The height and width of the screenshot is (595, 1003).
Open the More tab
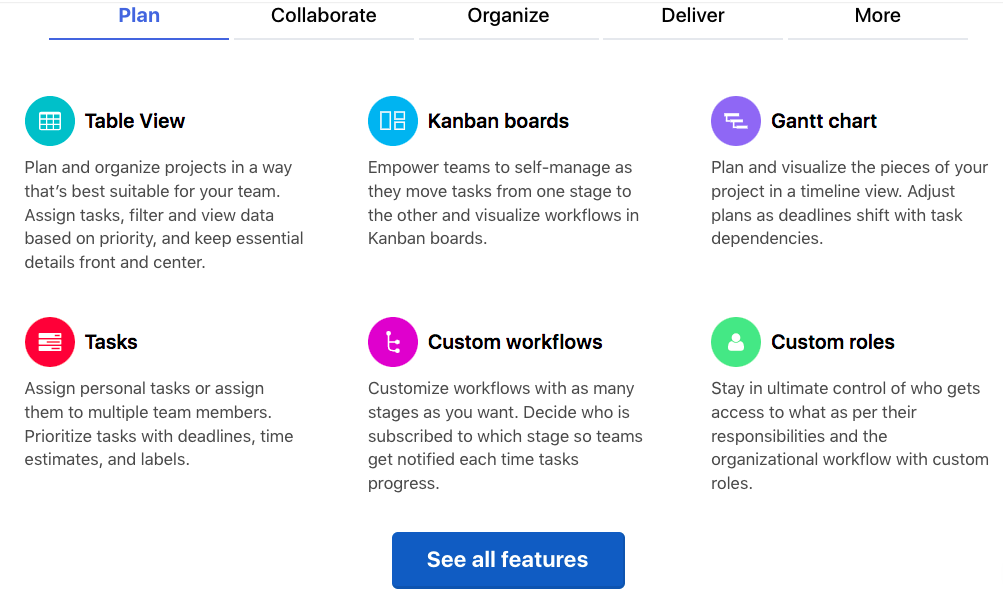(x=878, y=16)
